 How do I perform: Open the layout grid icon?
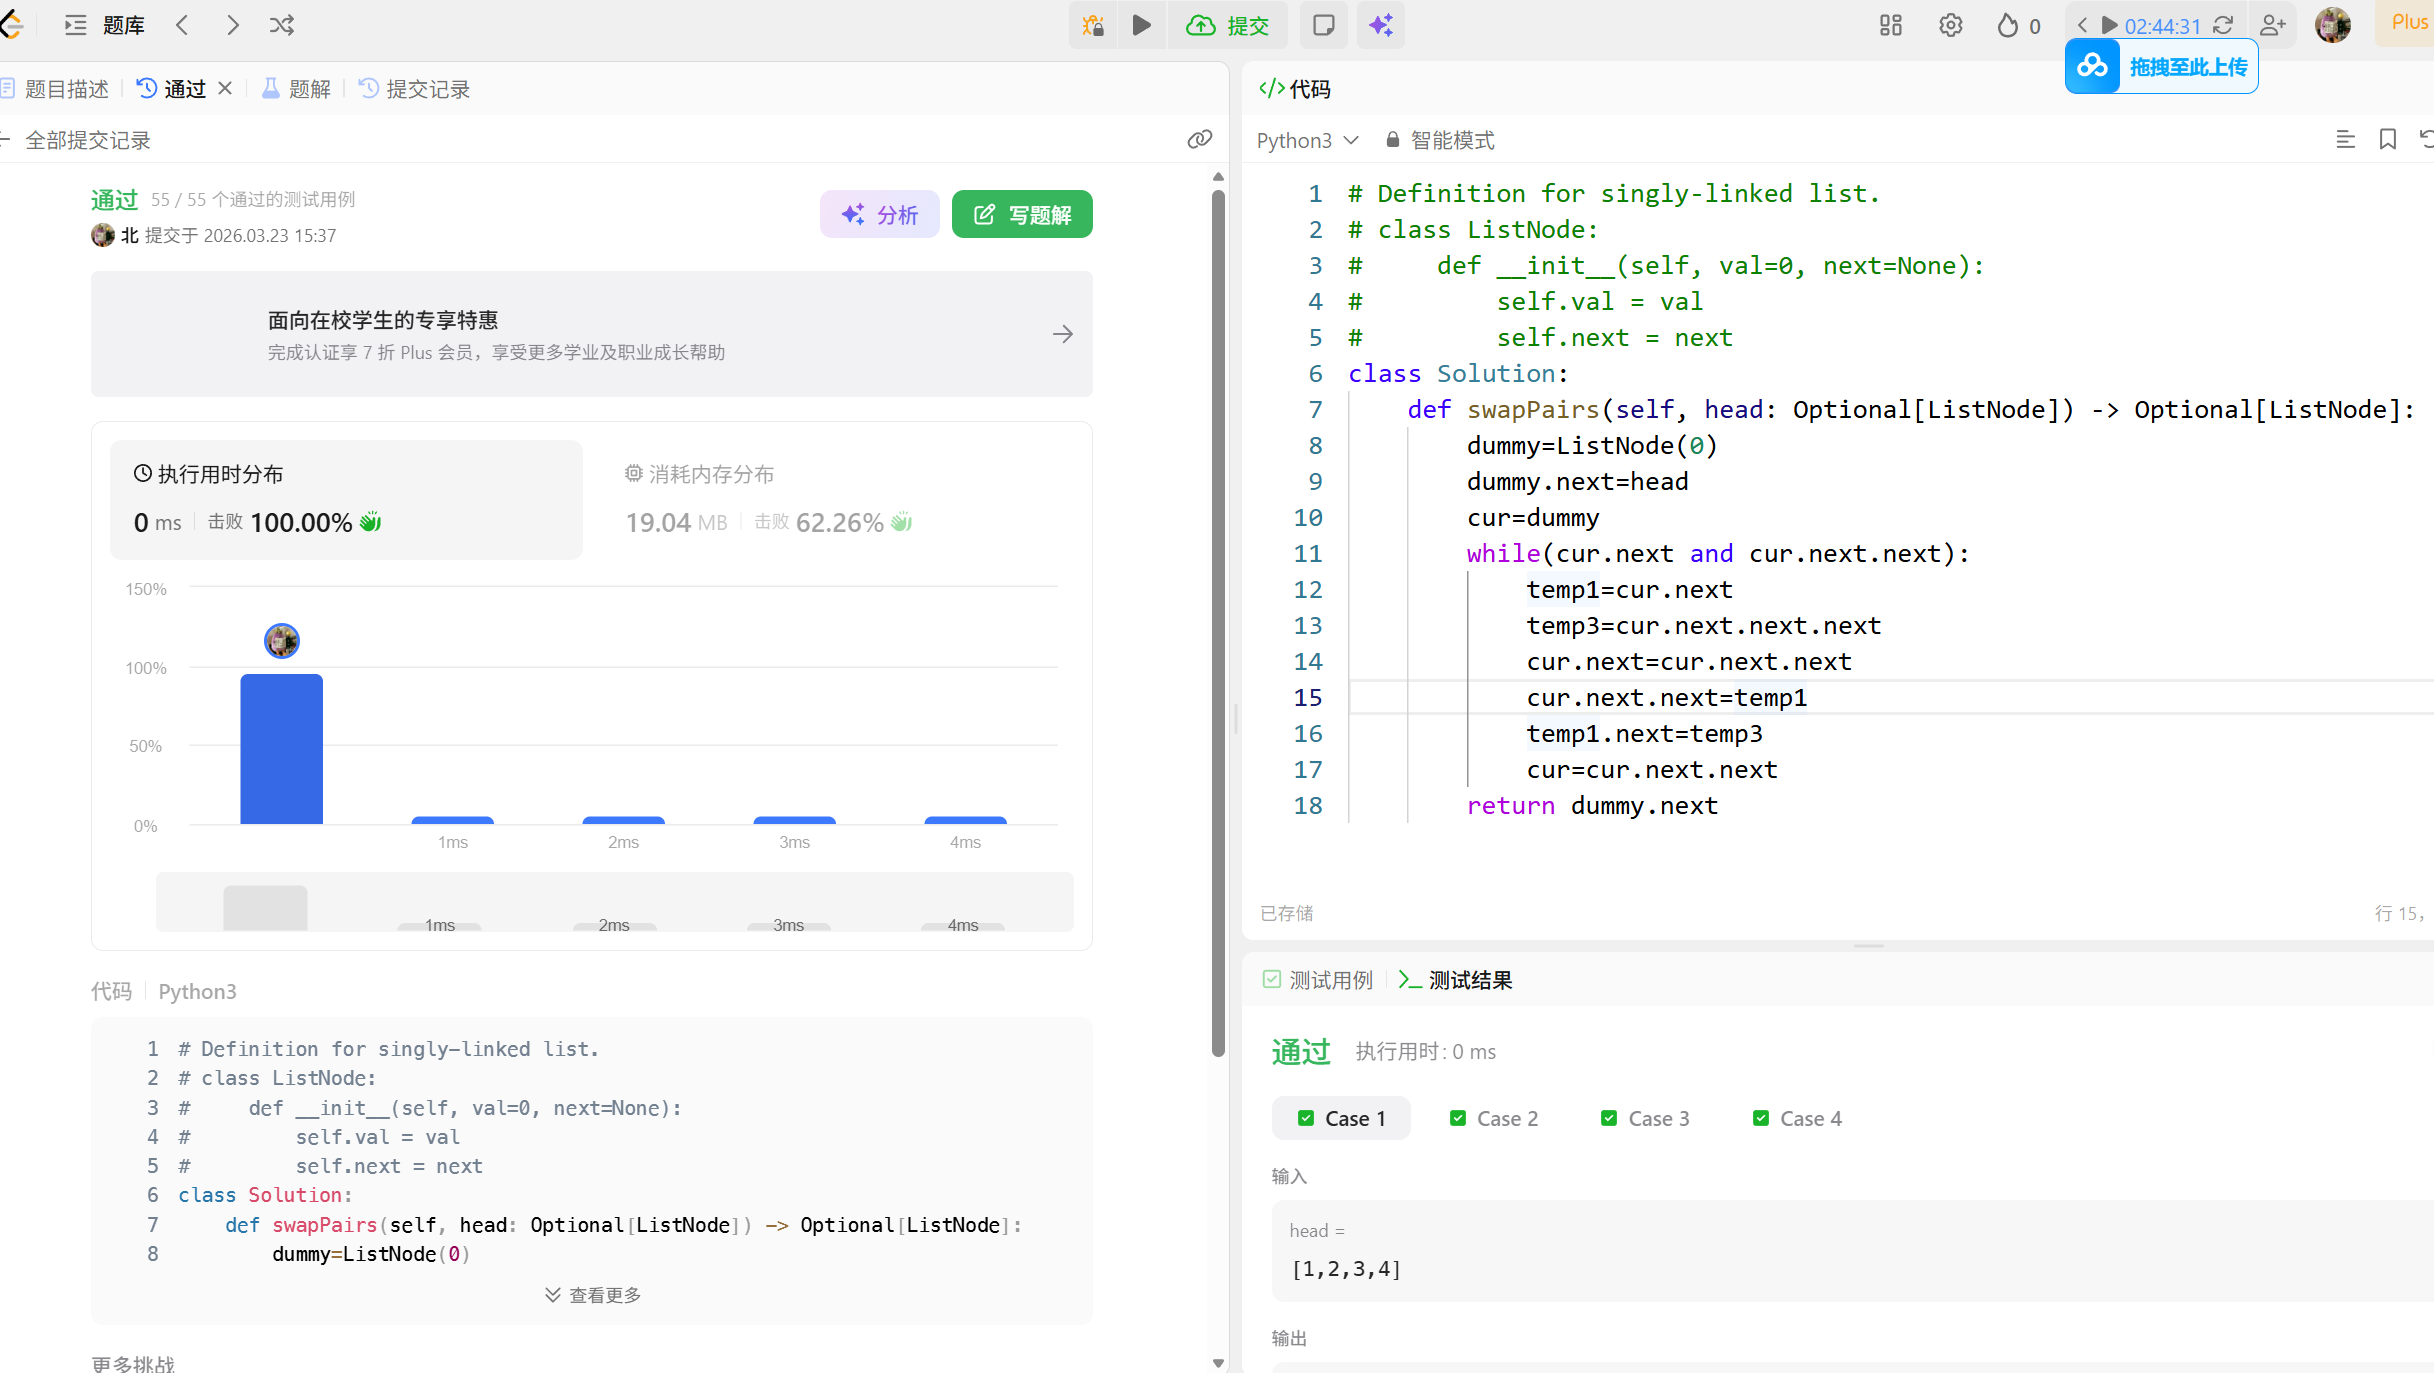coord(1890,25)
